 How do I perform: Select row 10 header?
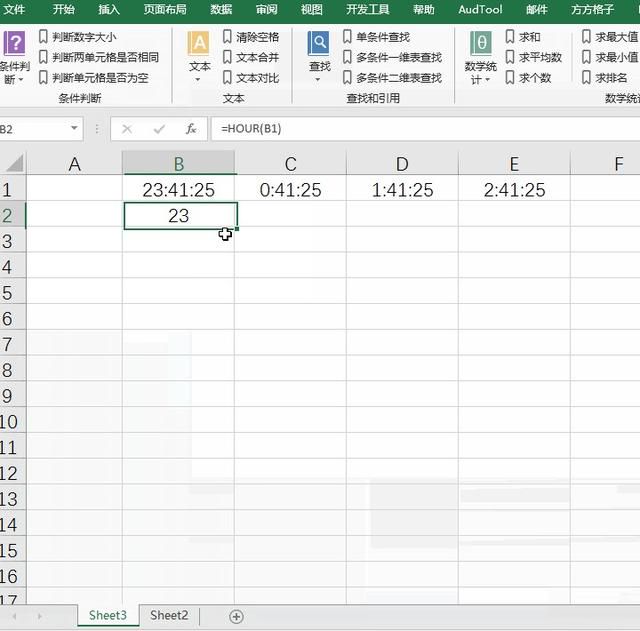pyautogui.click(x=13, y=422)
